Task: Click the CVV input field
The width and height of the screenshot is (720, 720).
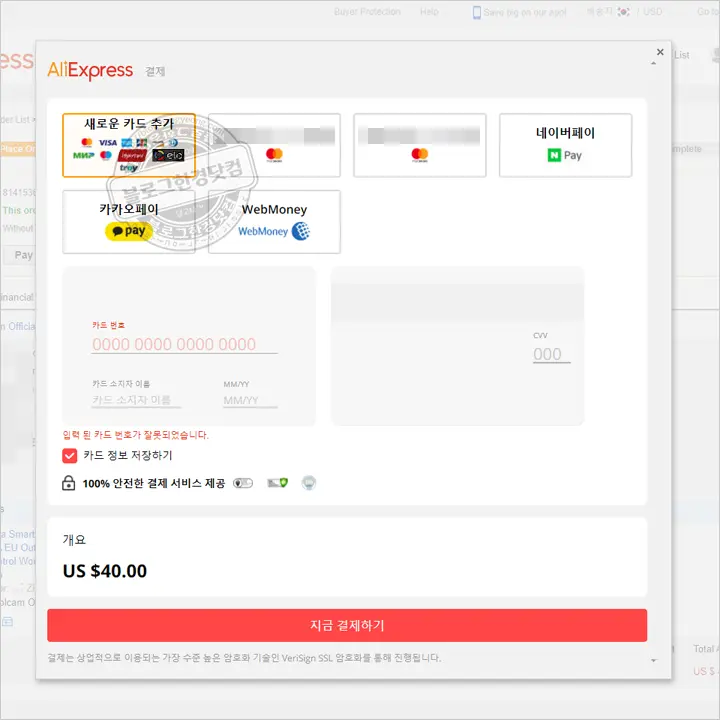Action: (x=551, y=354)
